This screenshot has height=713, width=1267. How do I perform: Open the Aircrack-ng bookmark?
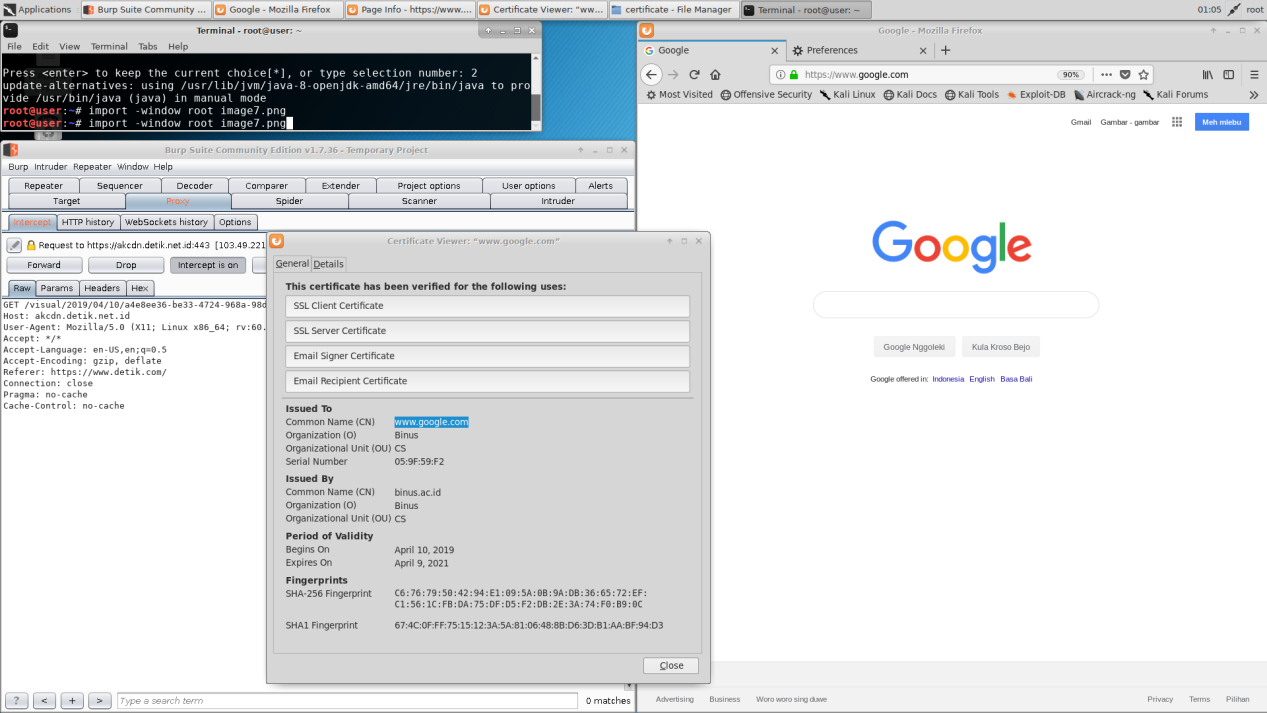1104,95
